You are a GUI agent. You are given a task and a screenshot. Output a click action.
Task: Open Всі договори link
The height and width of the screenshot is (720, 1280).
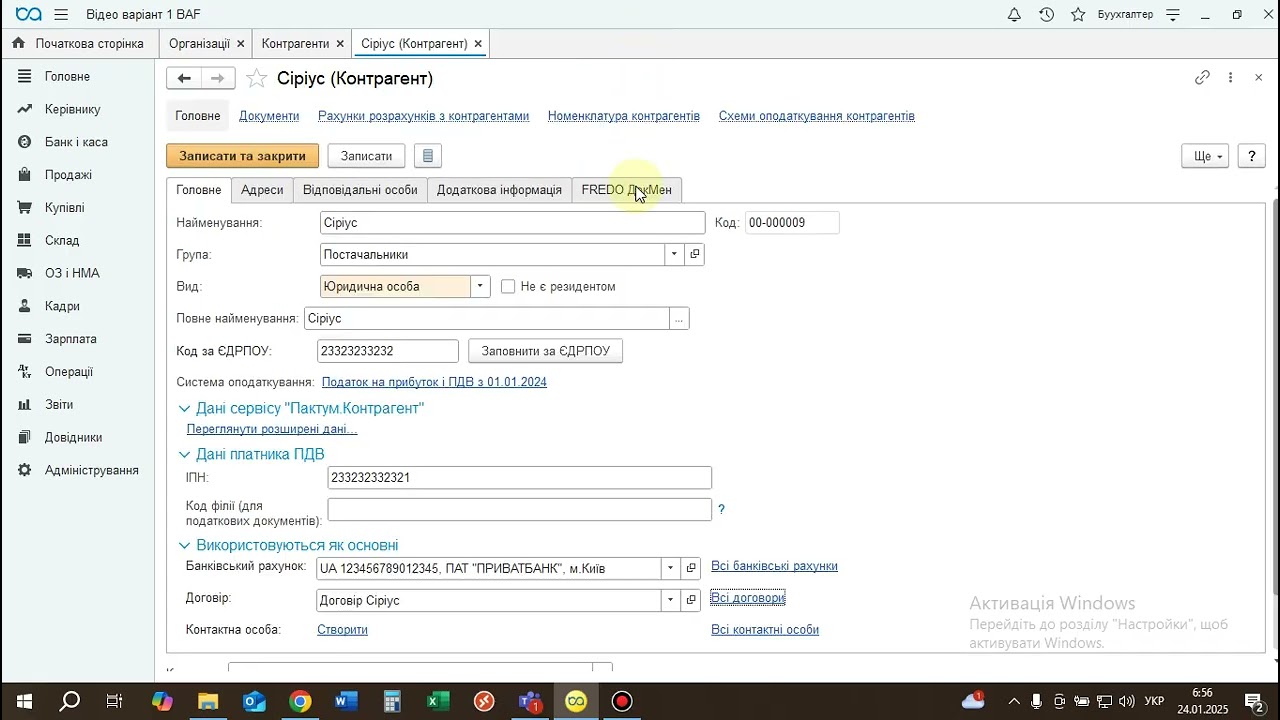pos(748,598)
